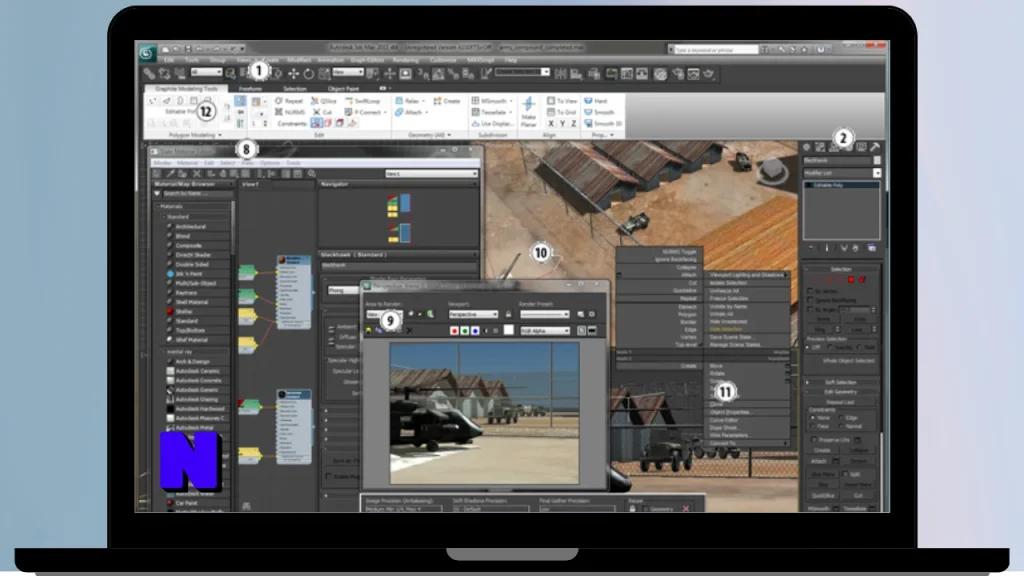The height and width of the screenshot is (576, 1024).
Task: Click the teapot Render Production icon
Action: 709,74
